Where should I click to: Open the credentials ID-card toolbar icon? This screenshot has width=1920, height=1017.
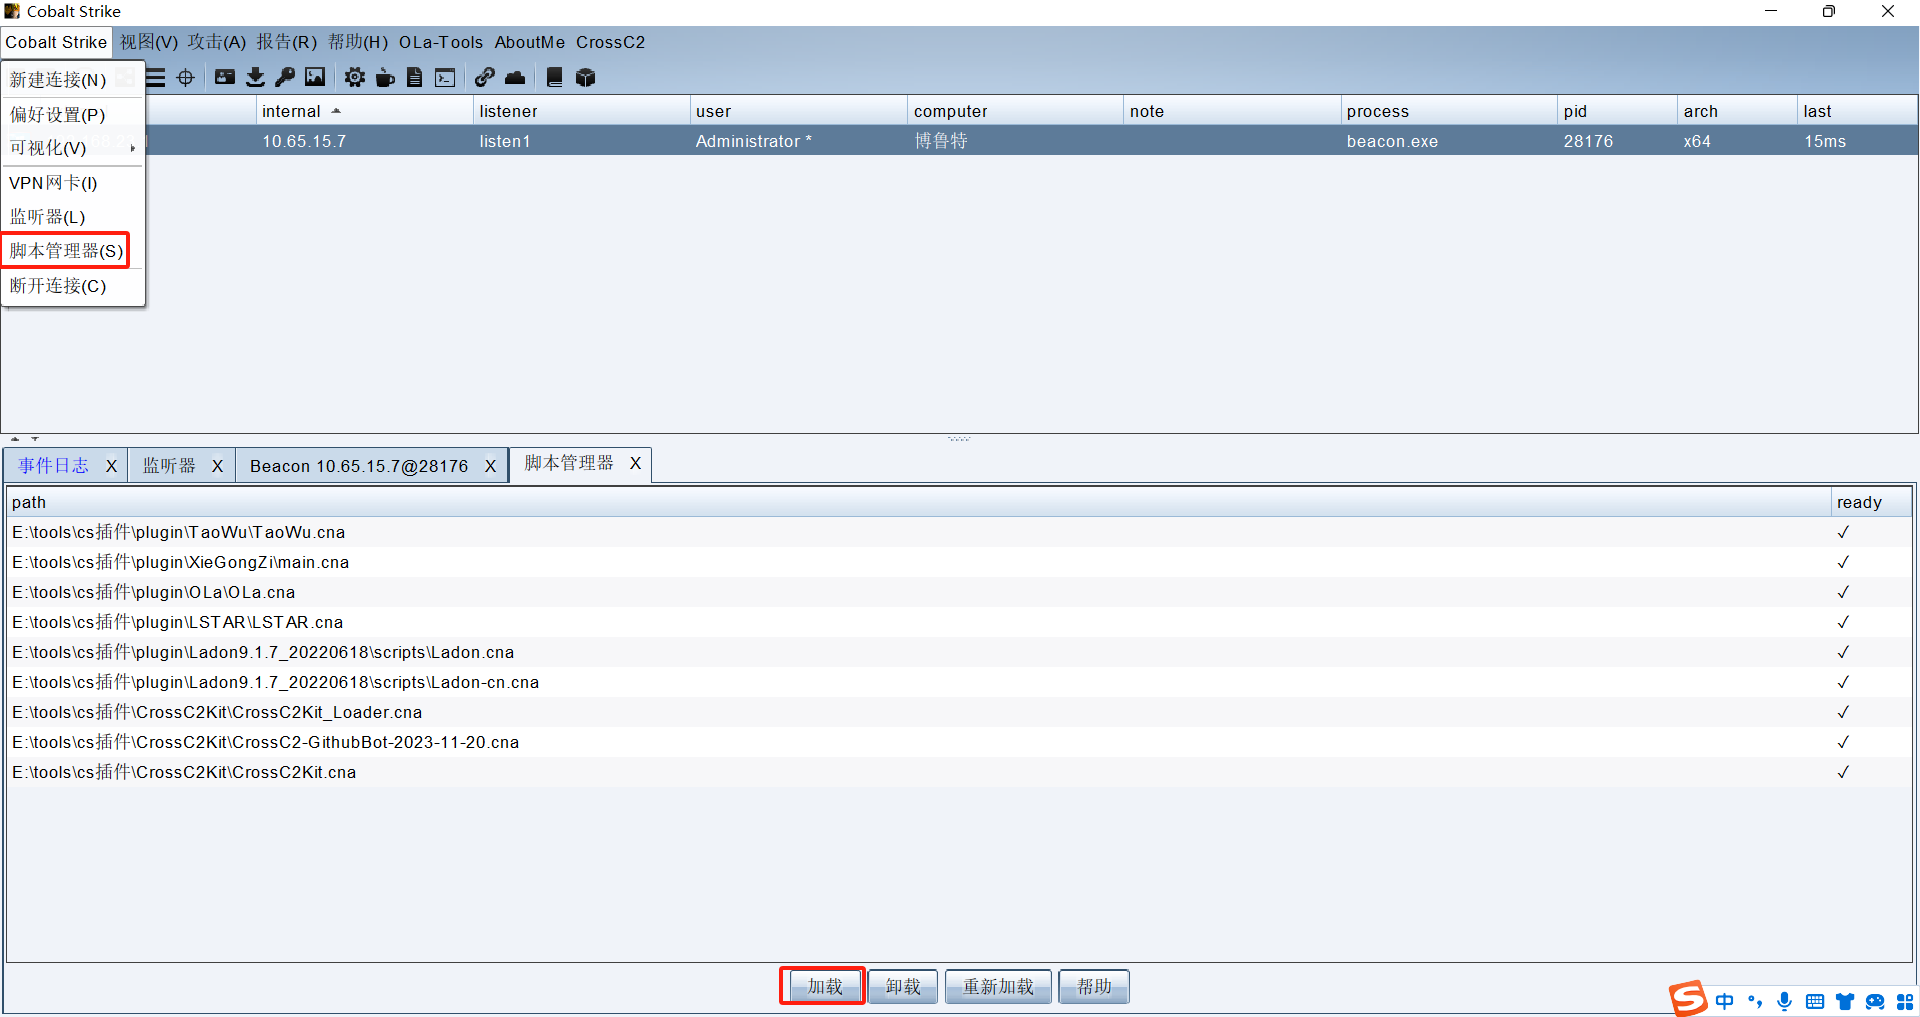coord(225,78)
